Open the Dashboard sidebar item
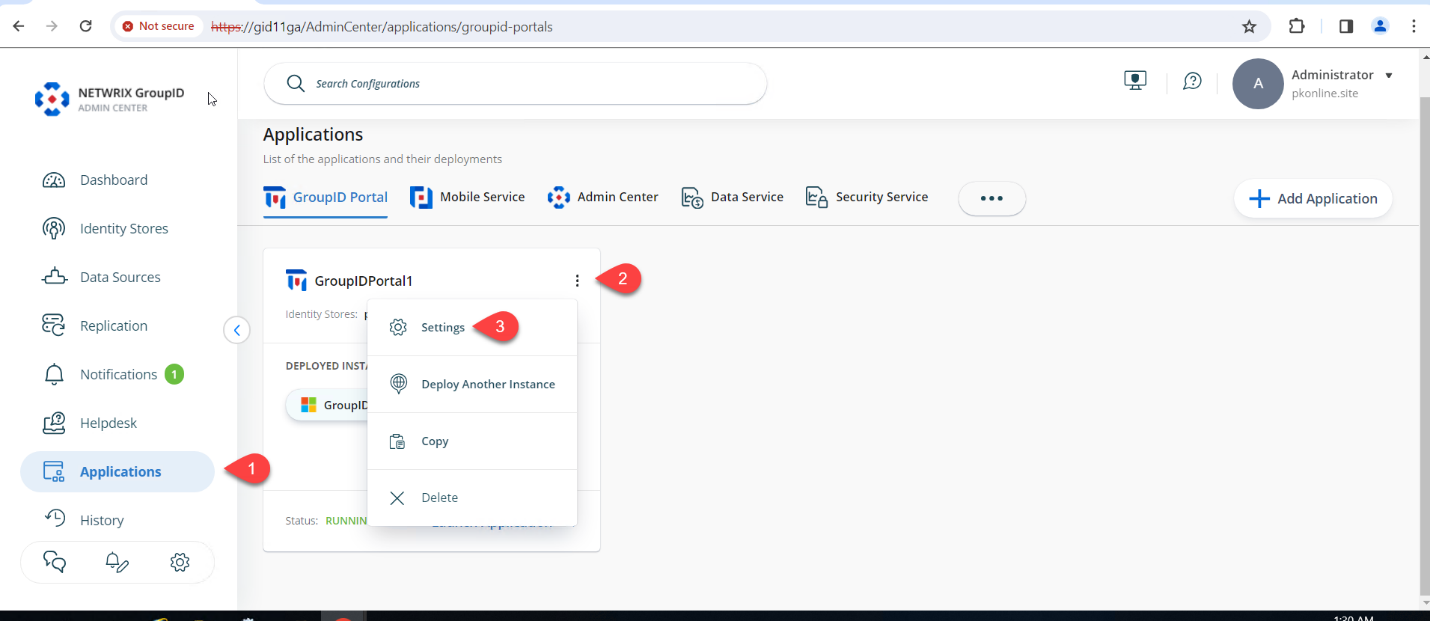Viewport: 1430px width, 621px height. (112, 179)
